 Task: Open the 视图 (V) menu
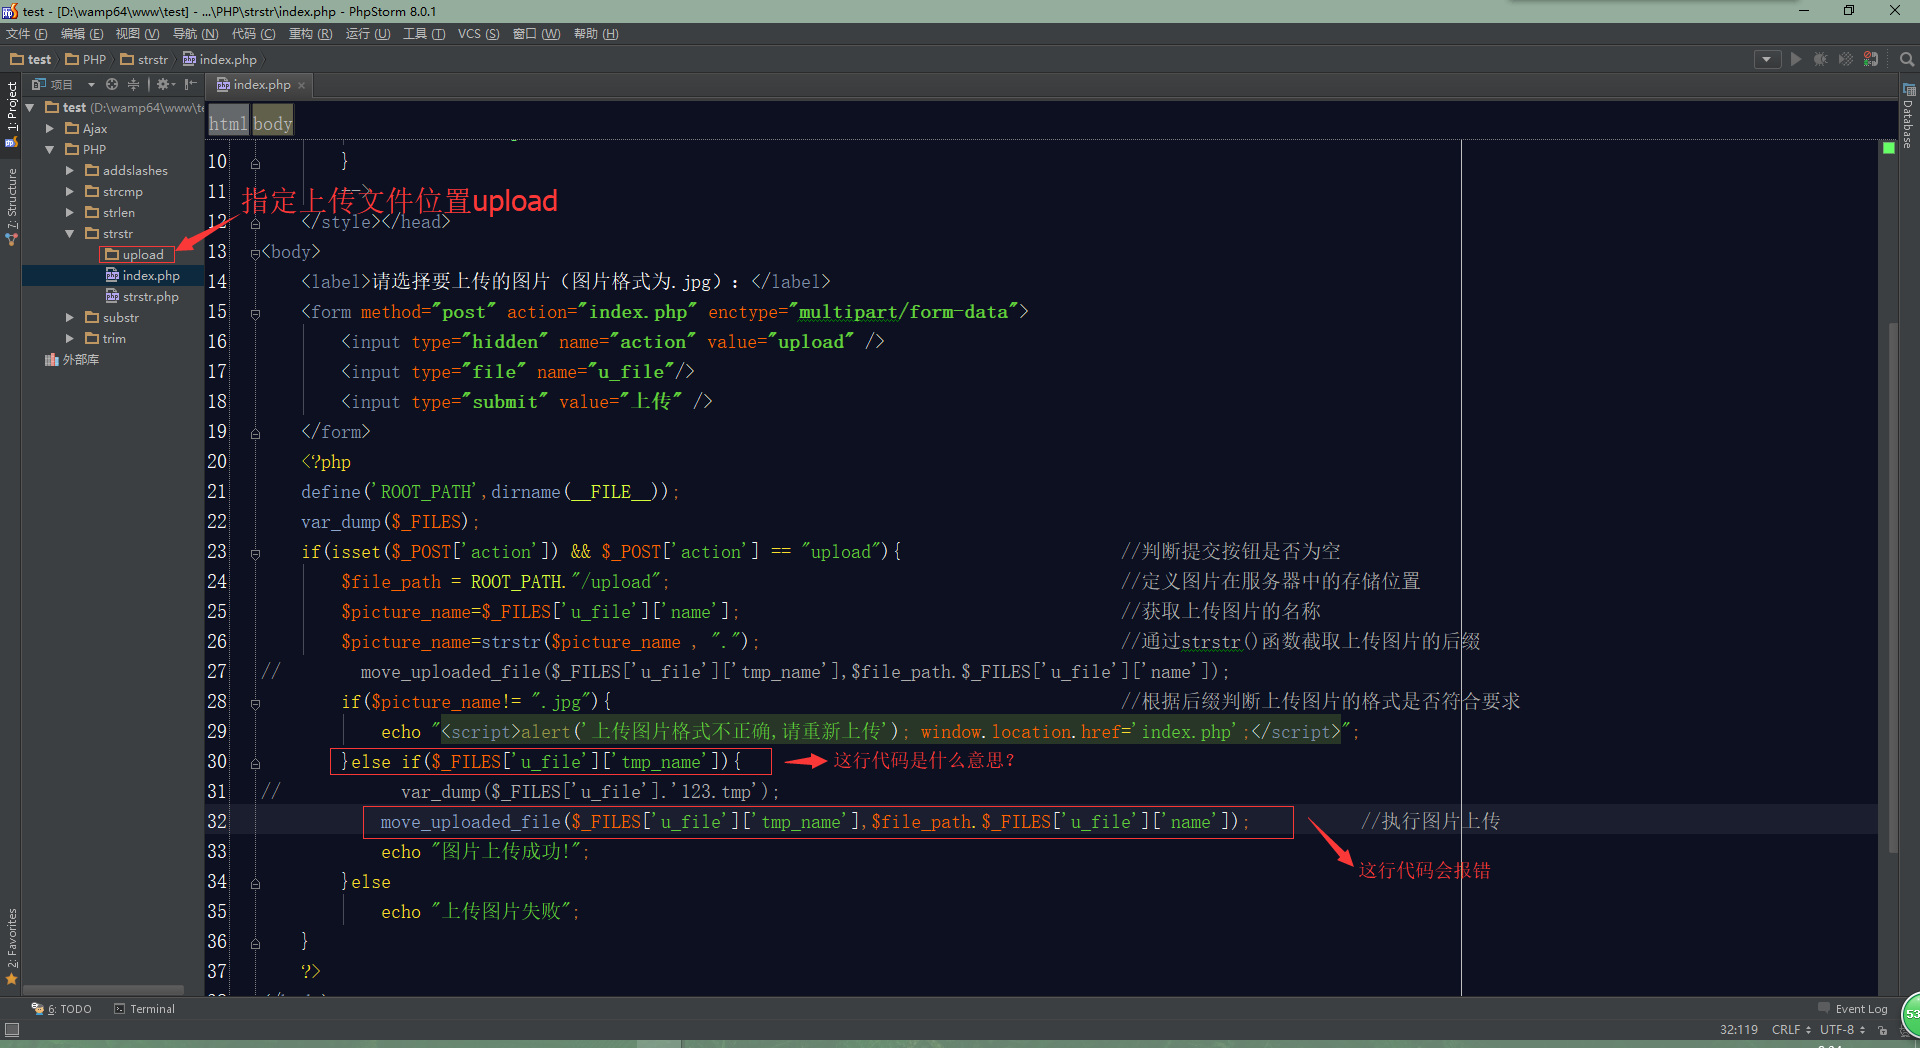coord(138,34)
